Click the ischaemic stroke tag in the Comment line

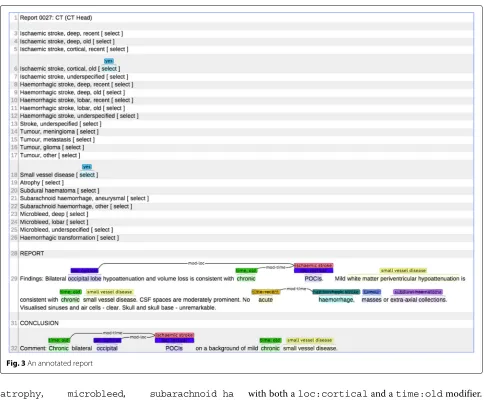click(x=174, y=335)
